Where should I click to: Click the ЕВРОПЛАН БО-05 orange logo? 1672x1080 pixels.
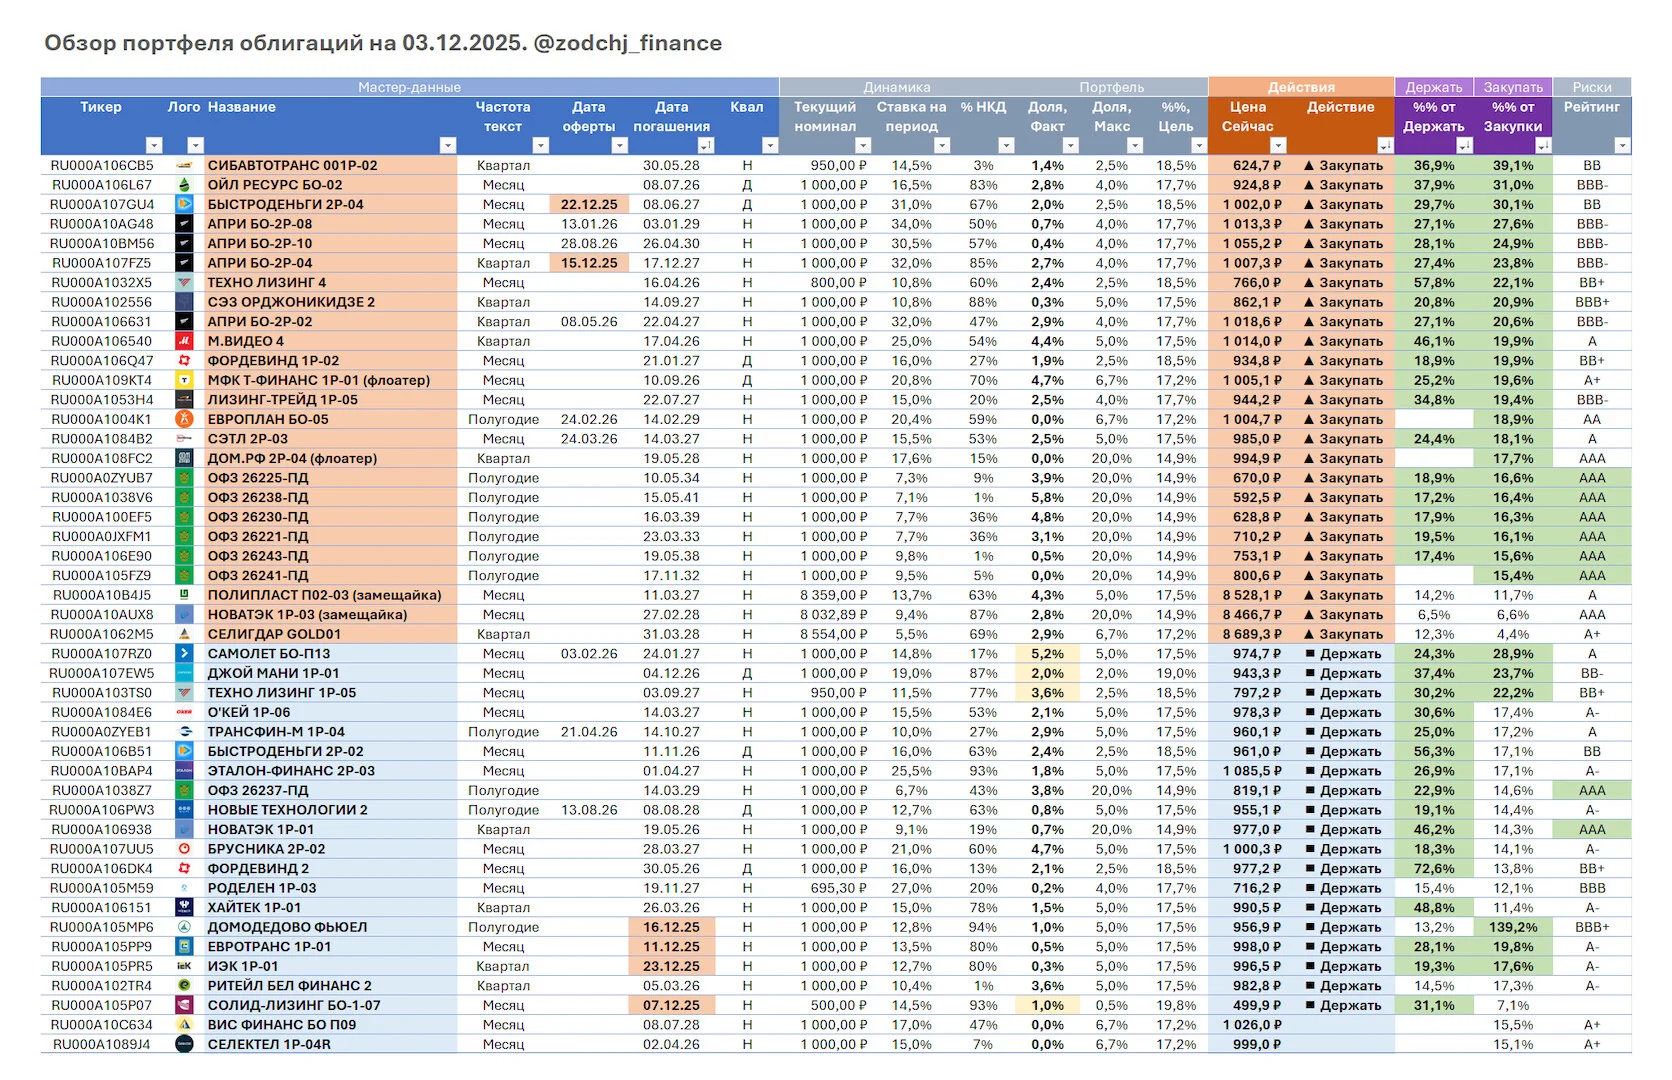pyautogui.click(x=184, y=419)
